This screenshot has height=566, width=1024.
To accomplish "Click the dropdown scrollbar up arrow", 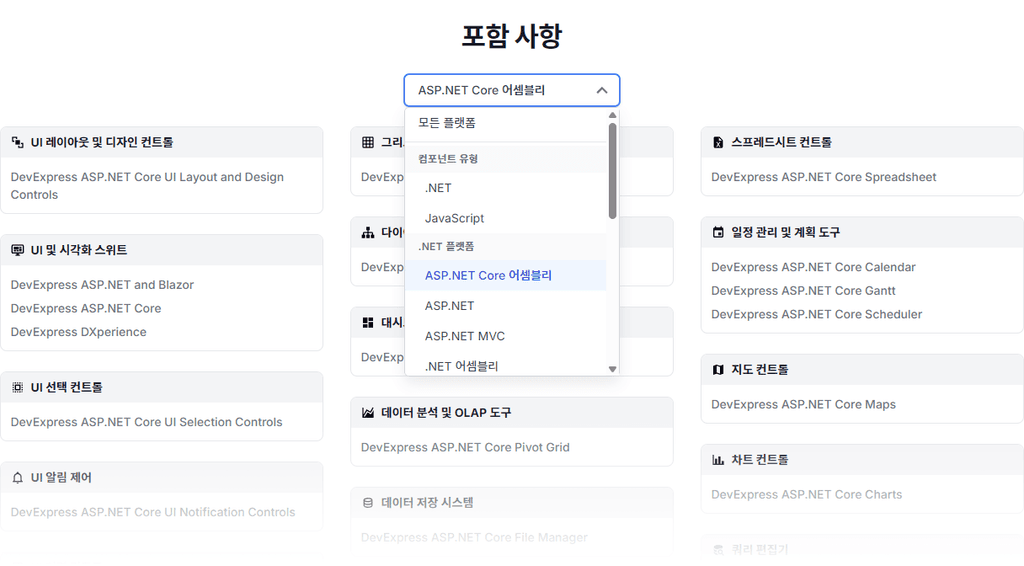I will click(613, 115).
